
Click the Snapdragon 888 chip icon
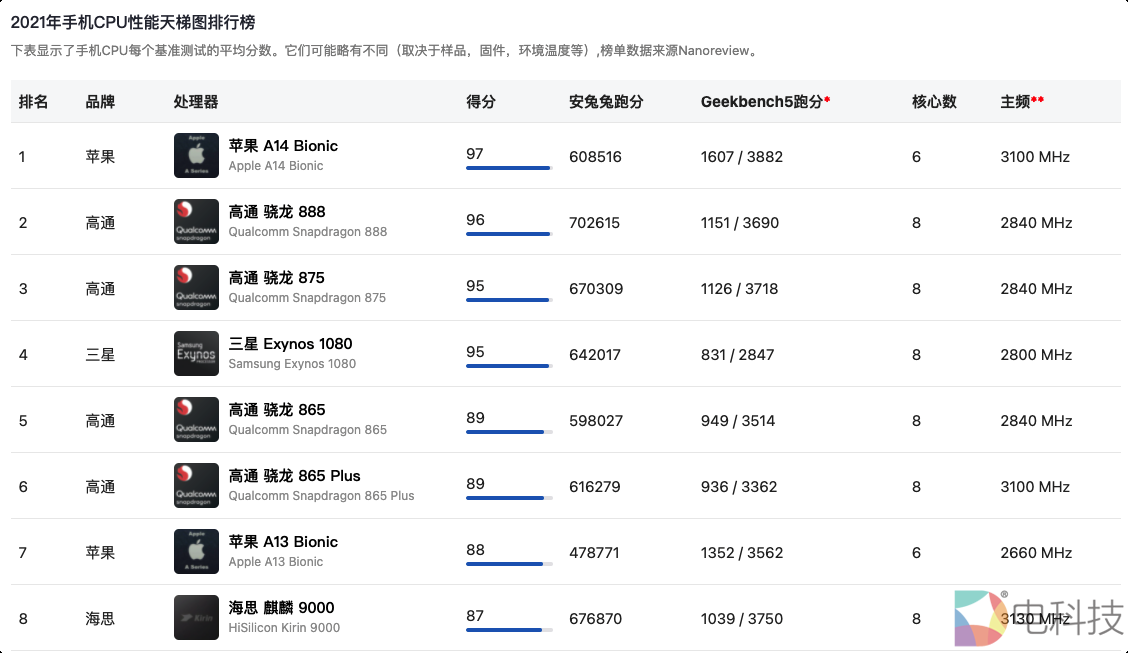[196, 222]
